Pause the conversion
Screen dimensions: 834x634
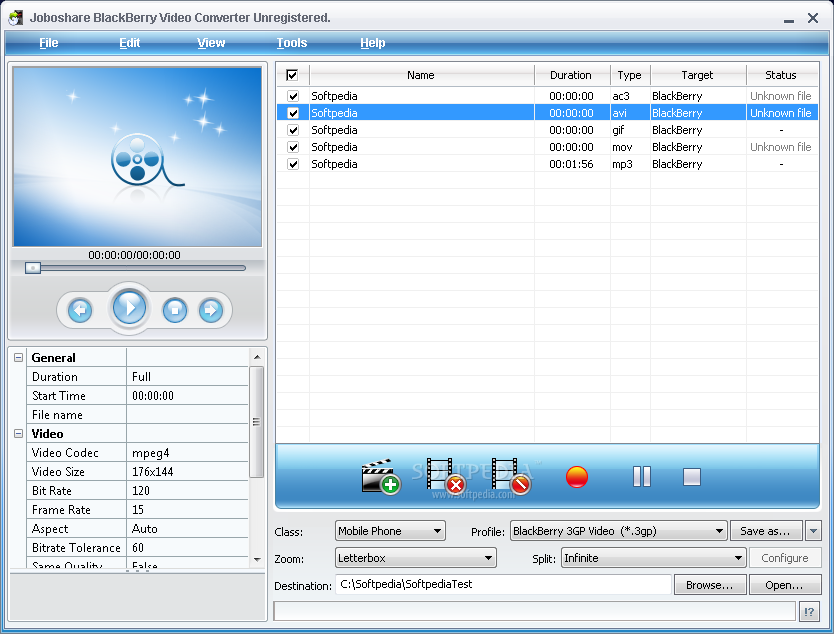pos(642,477)
